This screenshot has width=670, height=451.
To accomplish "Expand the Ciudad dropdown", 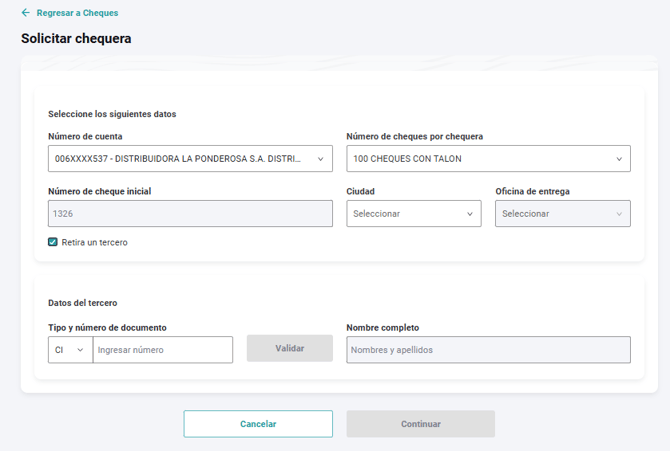I will [x=405, y=213].
